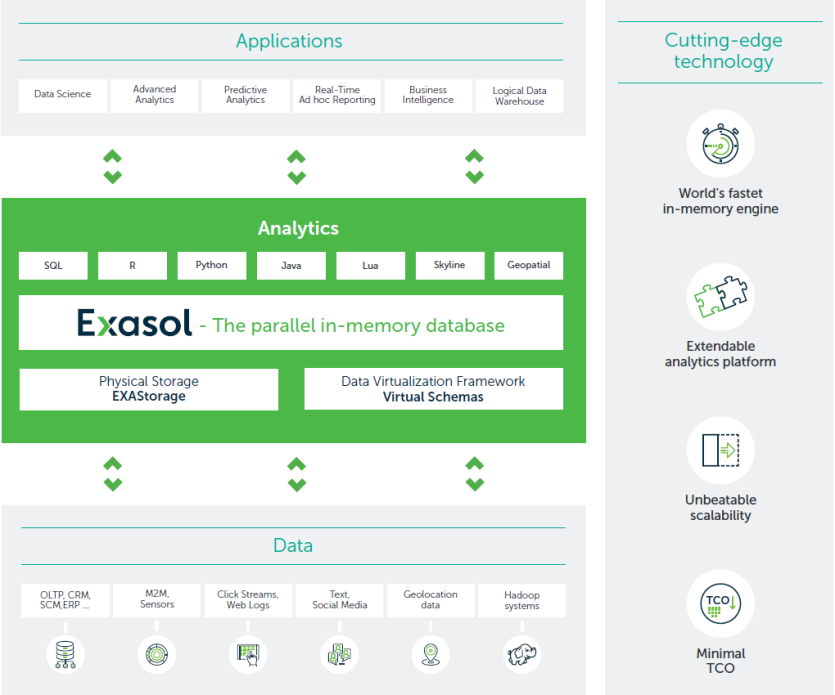Click the map pin icon under Geolocation data

coord(431,655)
